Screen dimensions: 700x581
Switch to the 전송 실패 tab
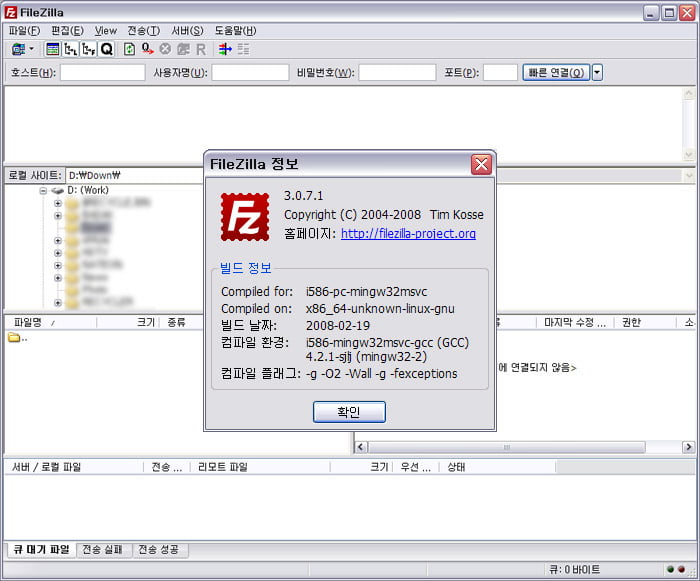click(x=104, y=549)
